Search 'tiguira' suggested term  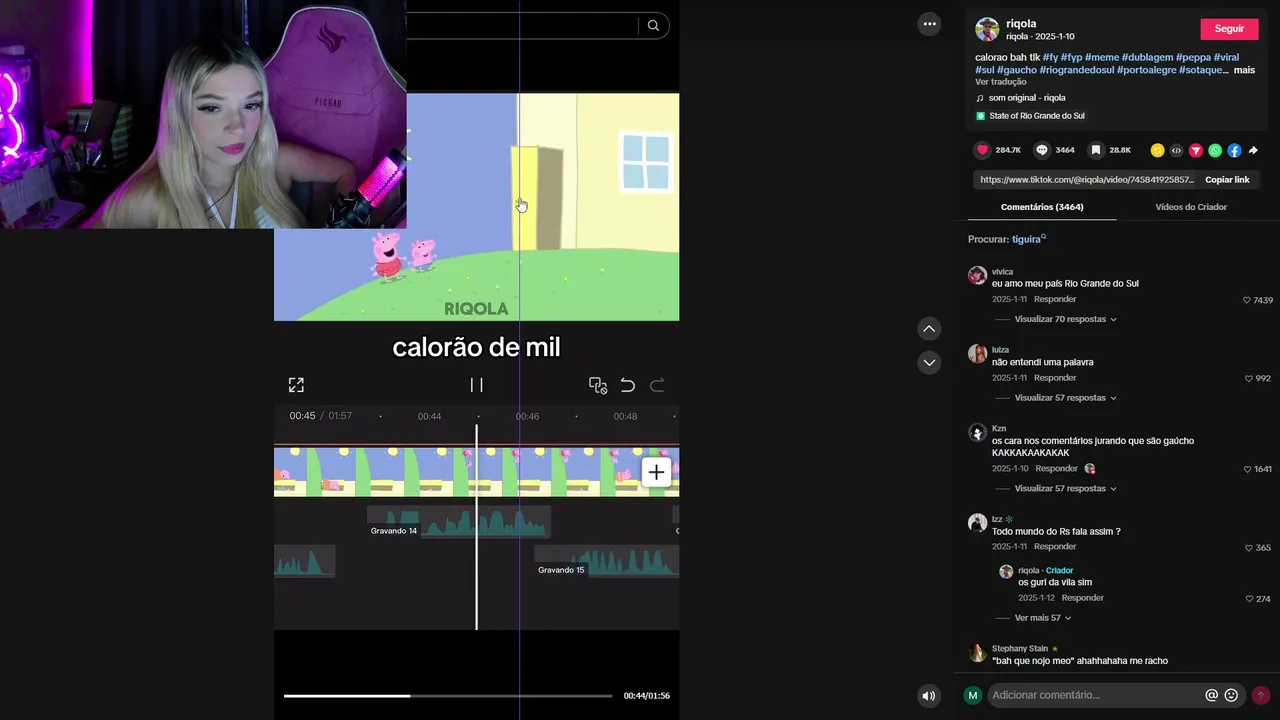(1029, 239)
